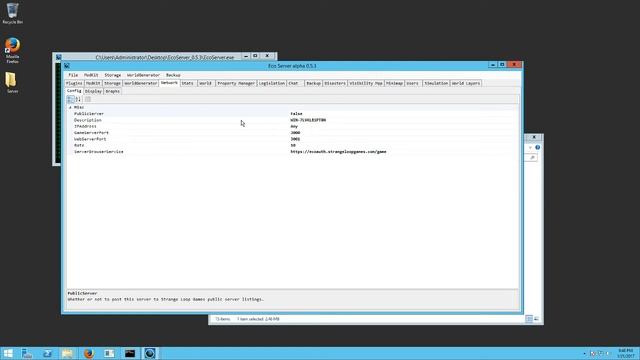Click the Categorized view icon in property grid

[70, 99]
